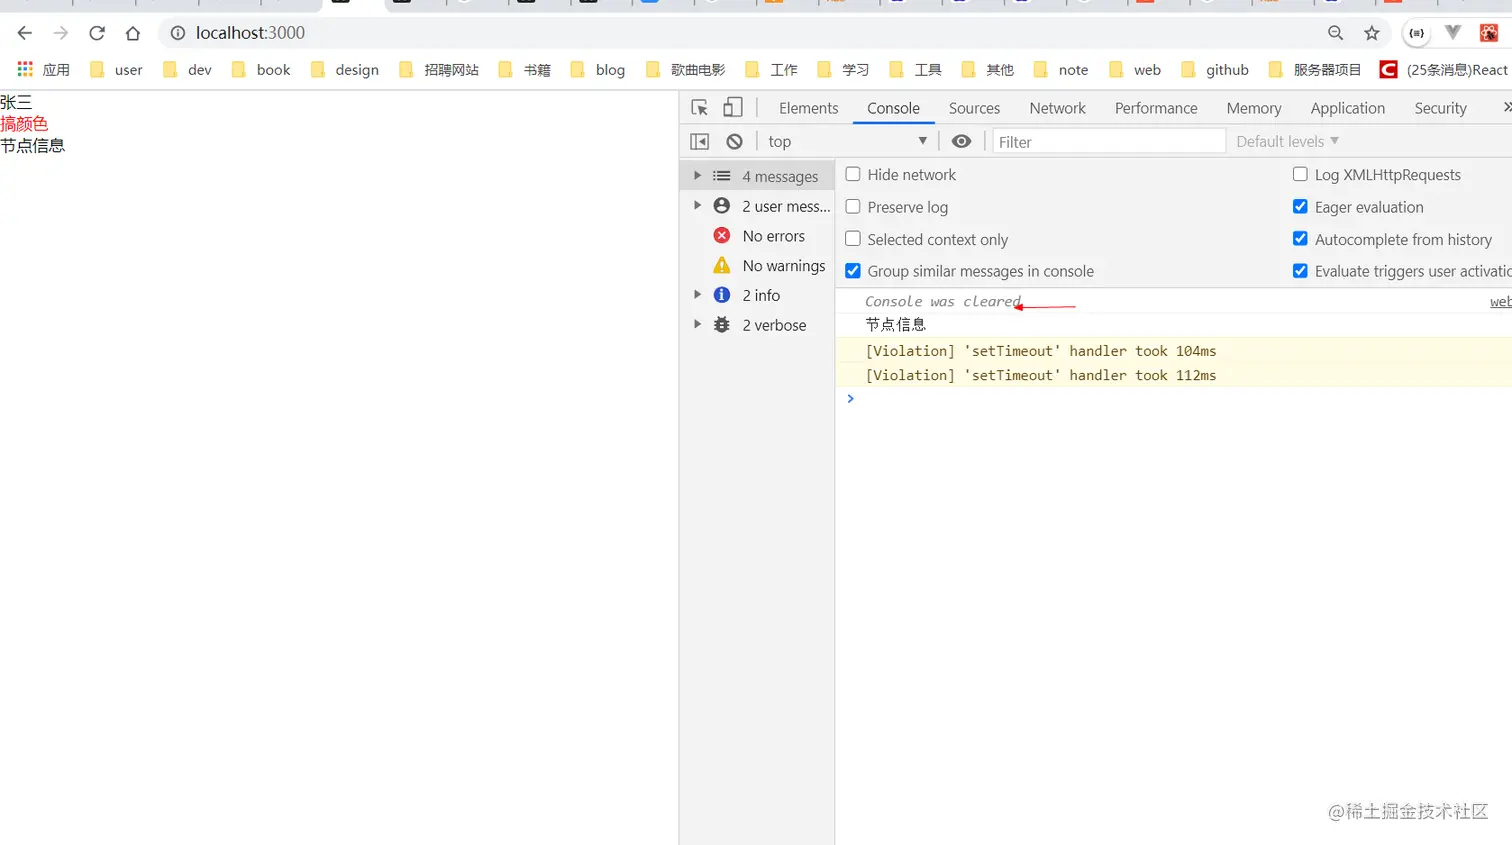Show more DevTools tabs with the chevron
Viewport: 1512px width, 845px height.
click(x=1506, y=108)
